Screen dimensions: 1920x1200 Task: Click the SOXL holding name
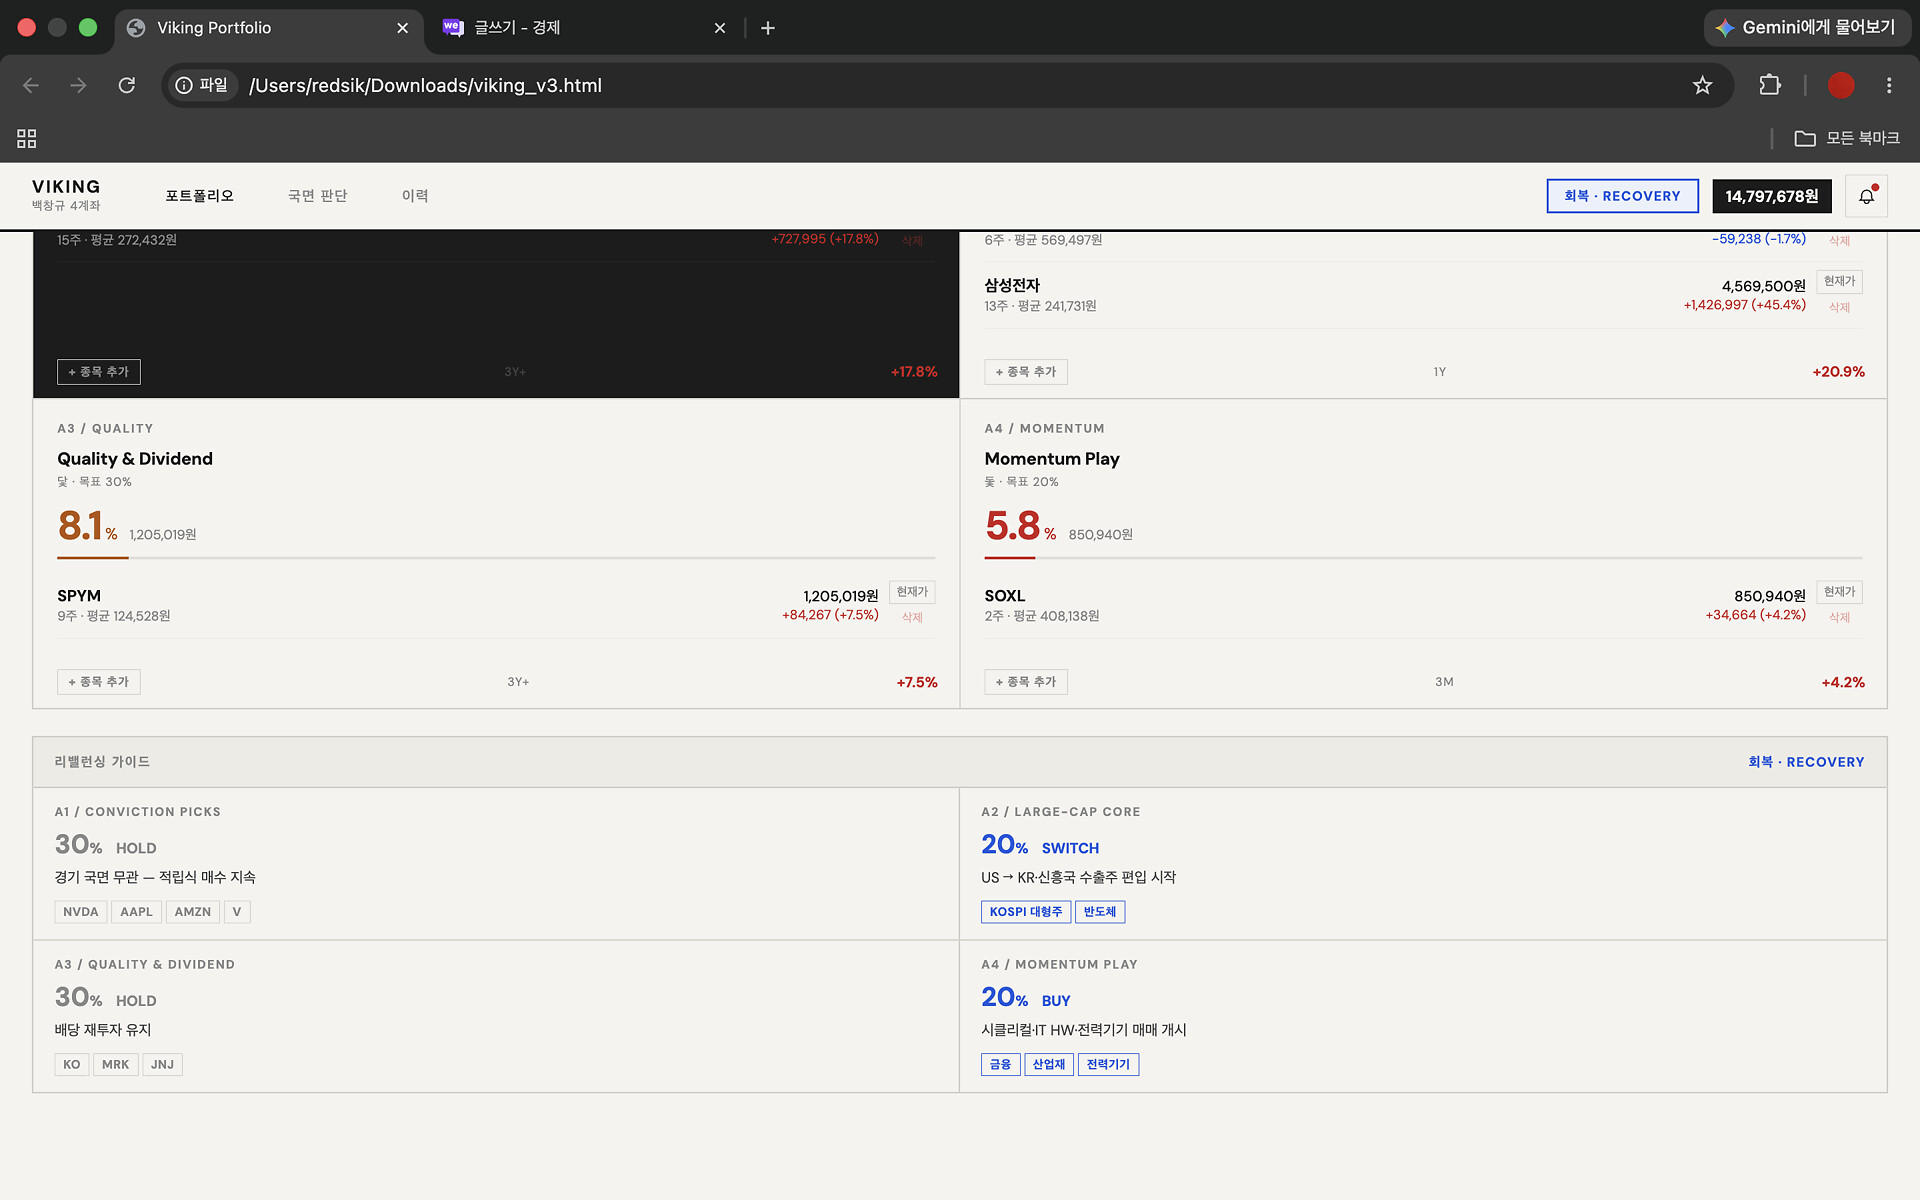click(x=1005, y=596)
